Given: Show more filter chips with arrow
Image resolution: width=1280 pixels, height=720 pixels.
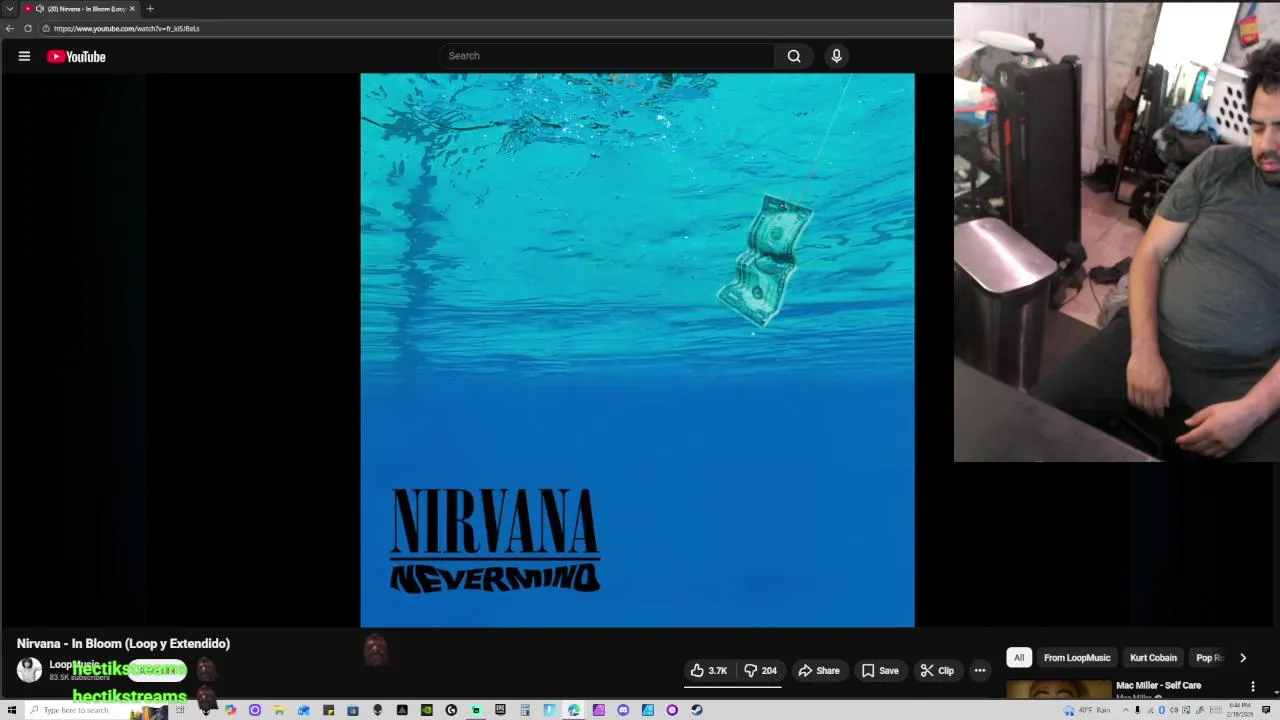Looking at the screenshot, I should click(x=1242, y=657).
